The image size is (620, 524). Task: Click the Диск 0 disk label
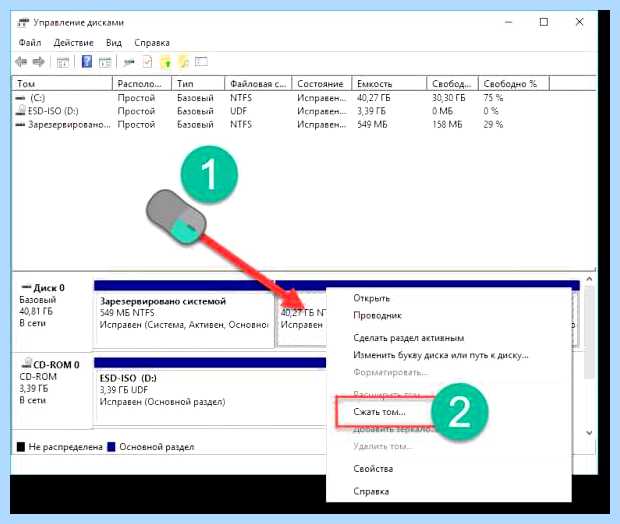click(x=49, y=288)
